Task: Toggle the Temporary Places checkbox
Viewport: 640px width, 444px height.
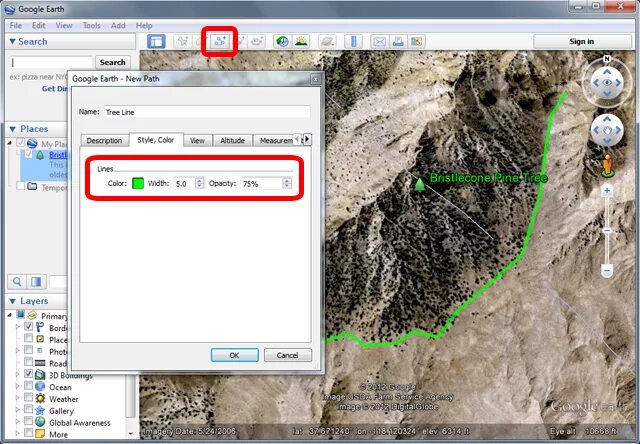Action: coord(20,186)
